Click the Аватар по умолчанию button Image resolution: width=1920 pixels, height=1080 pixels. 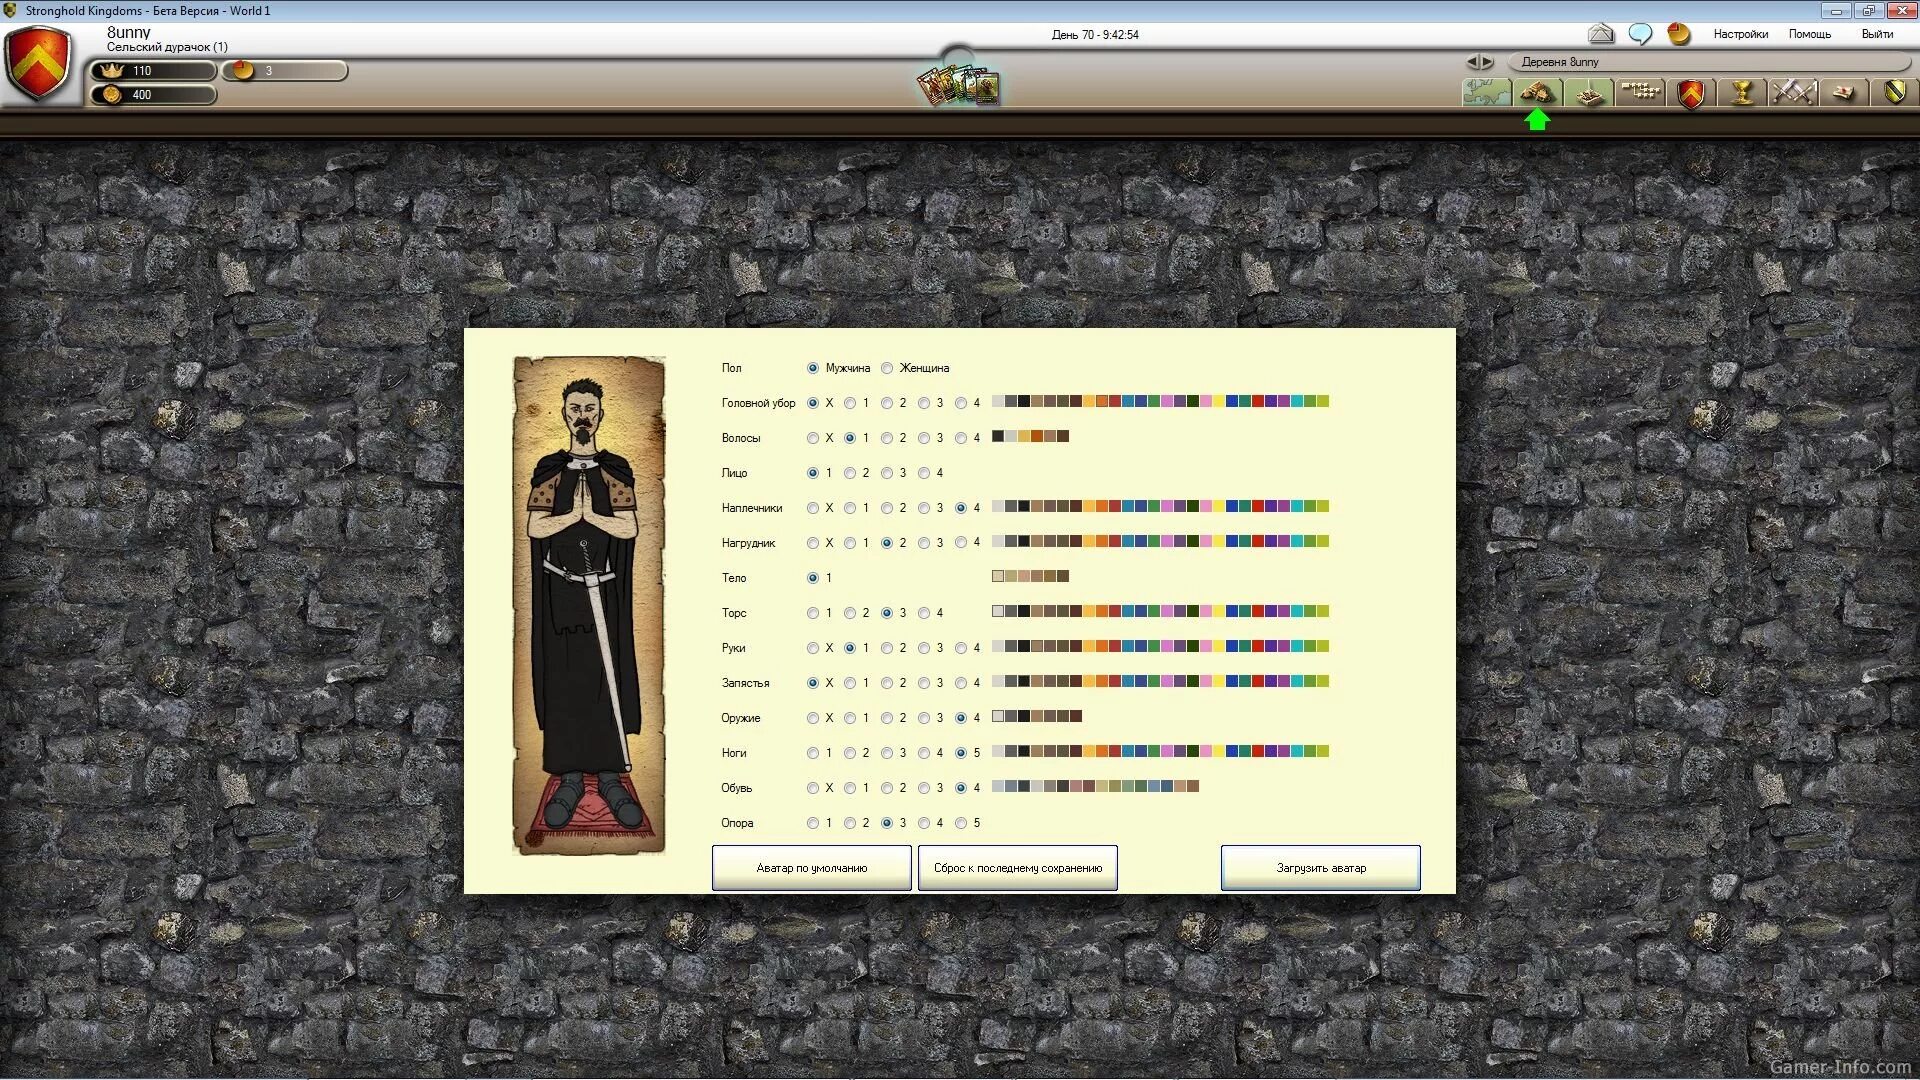coord(811,868)
